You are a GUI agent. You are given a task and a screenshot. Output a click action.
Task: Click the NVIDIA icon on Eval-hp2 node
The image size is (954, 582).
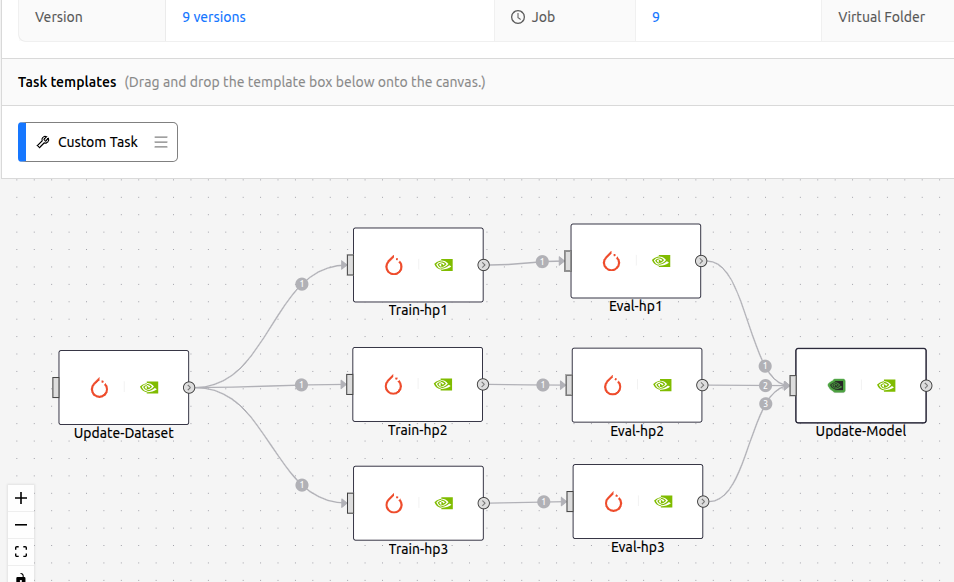pyautogui.click(x=661, y=385)
